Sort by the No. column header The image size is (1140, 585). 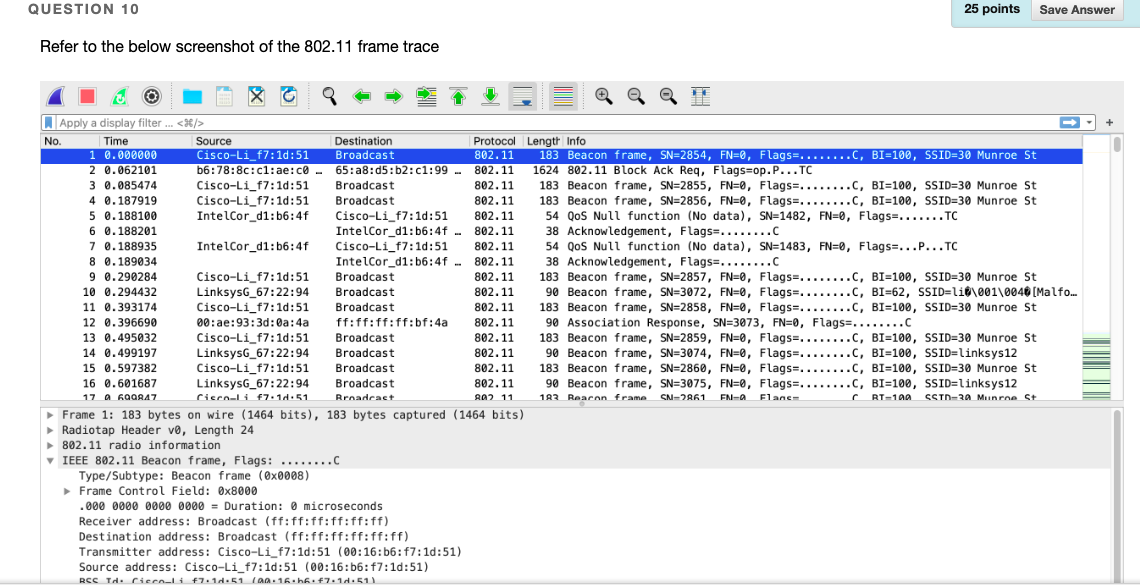71,141
